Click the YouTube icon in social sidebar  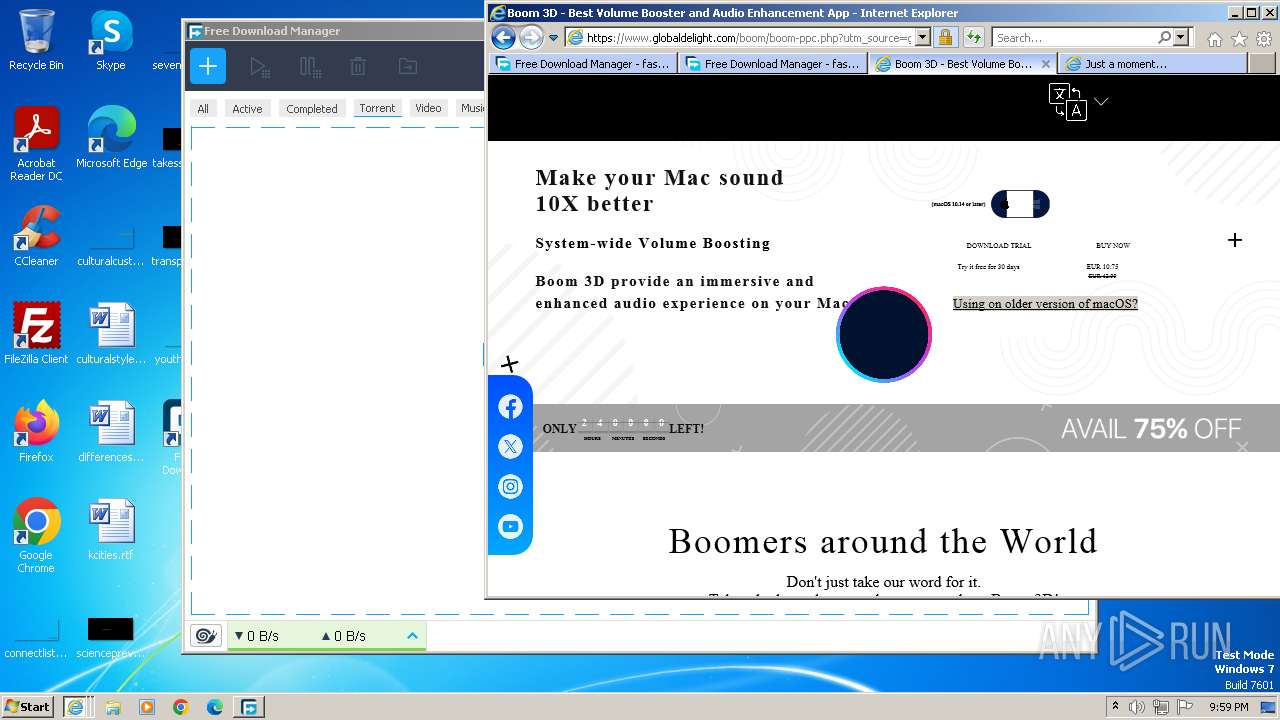[x=510, y=527]
